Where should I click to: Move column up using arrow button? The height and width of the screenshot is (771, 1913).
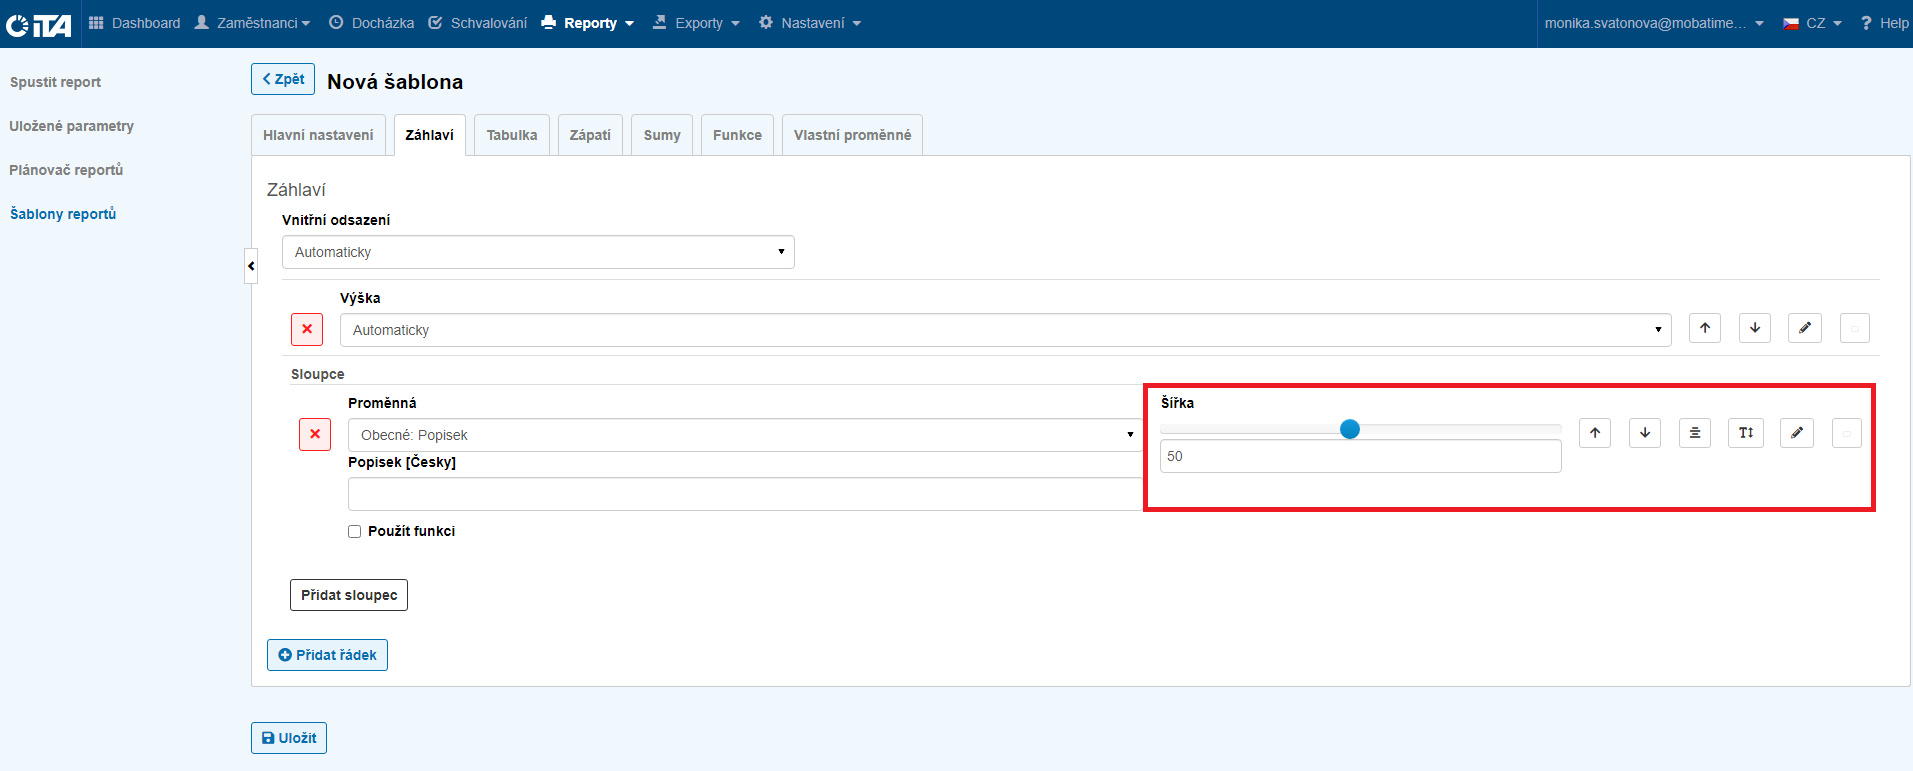[1594, 433]
